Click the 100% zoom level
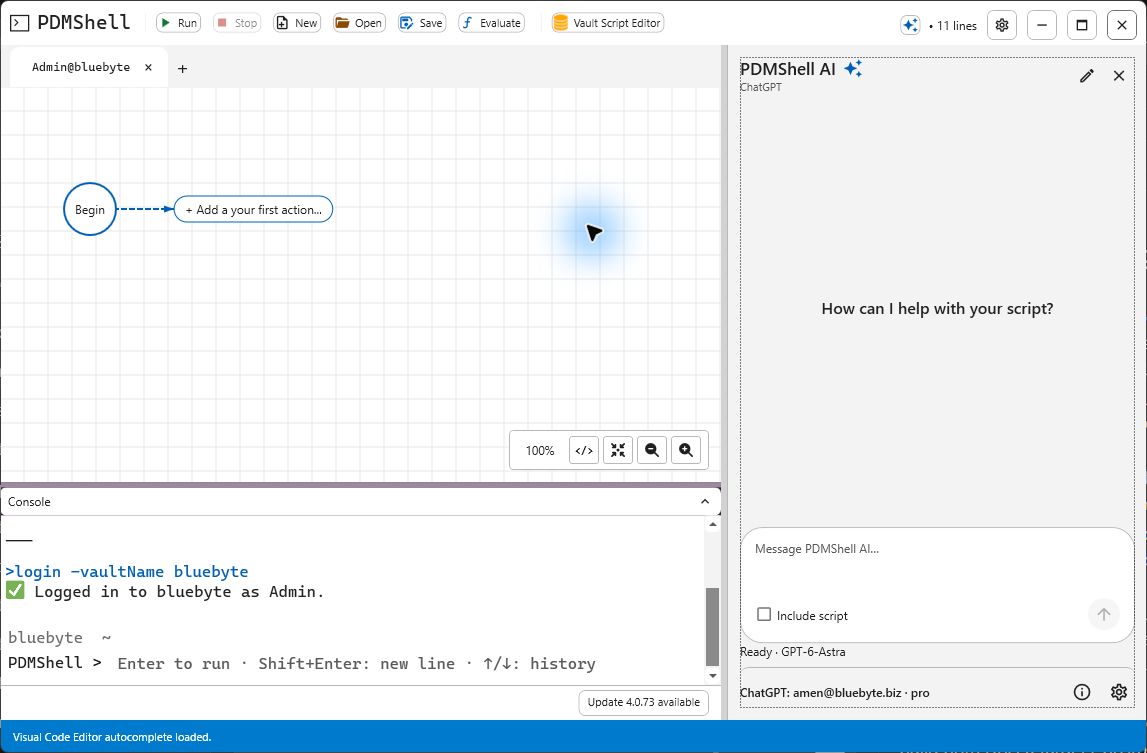This screenshot has width=1147, height=753. pos(540,451)
